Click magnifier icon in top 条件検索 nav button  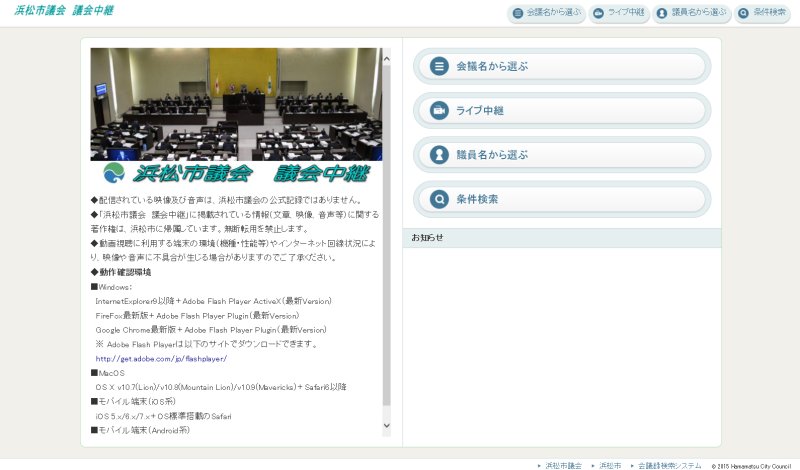(743, 13)
